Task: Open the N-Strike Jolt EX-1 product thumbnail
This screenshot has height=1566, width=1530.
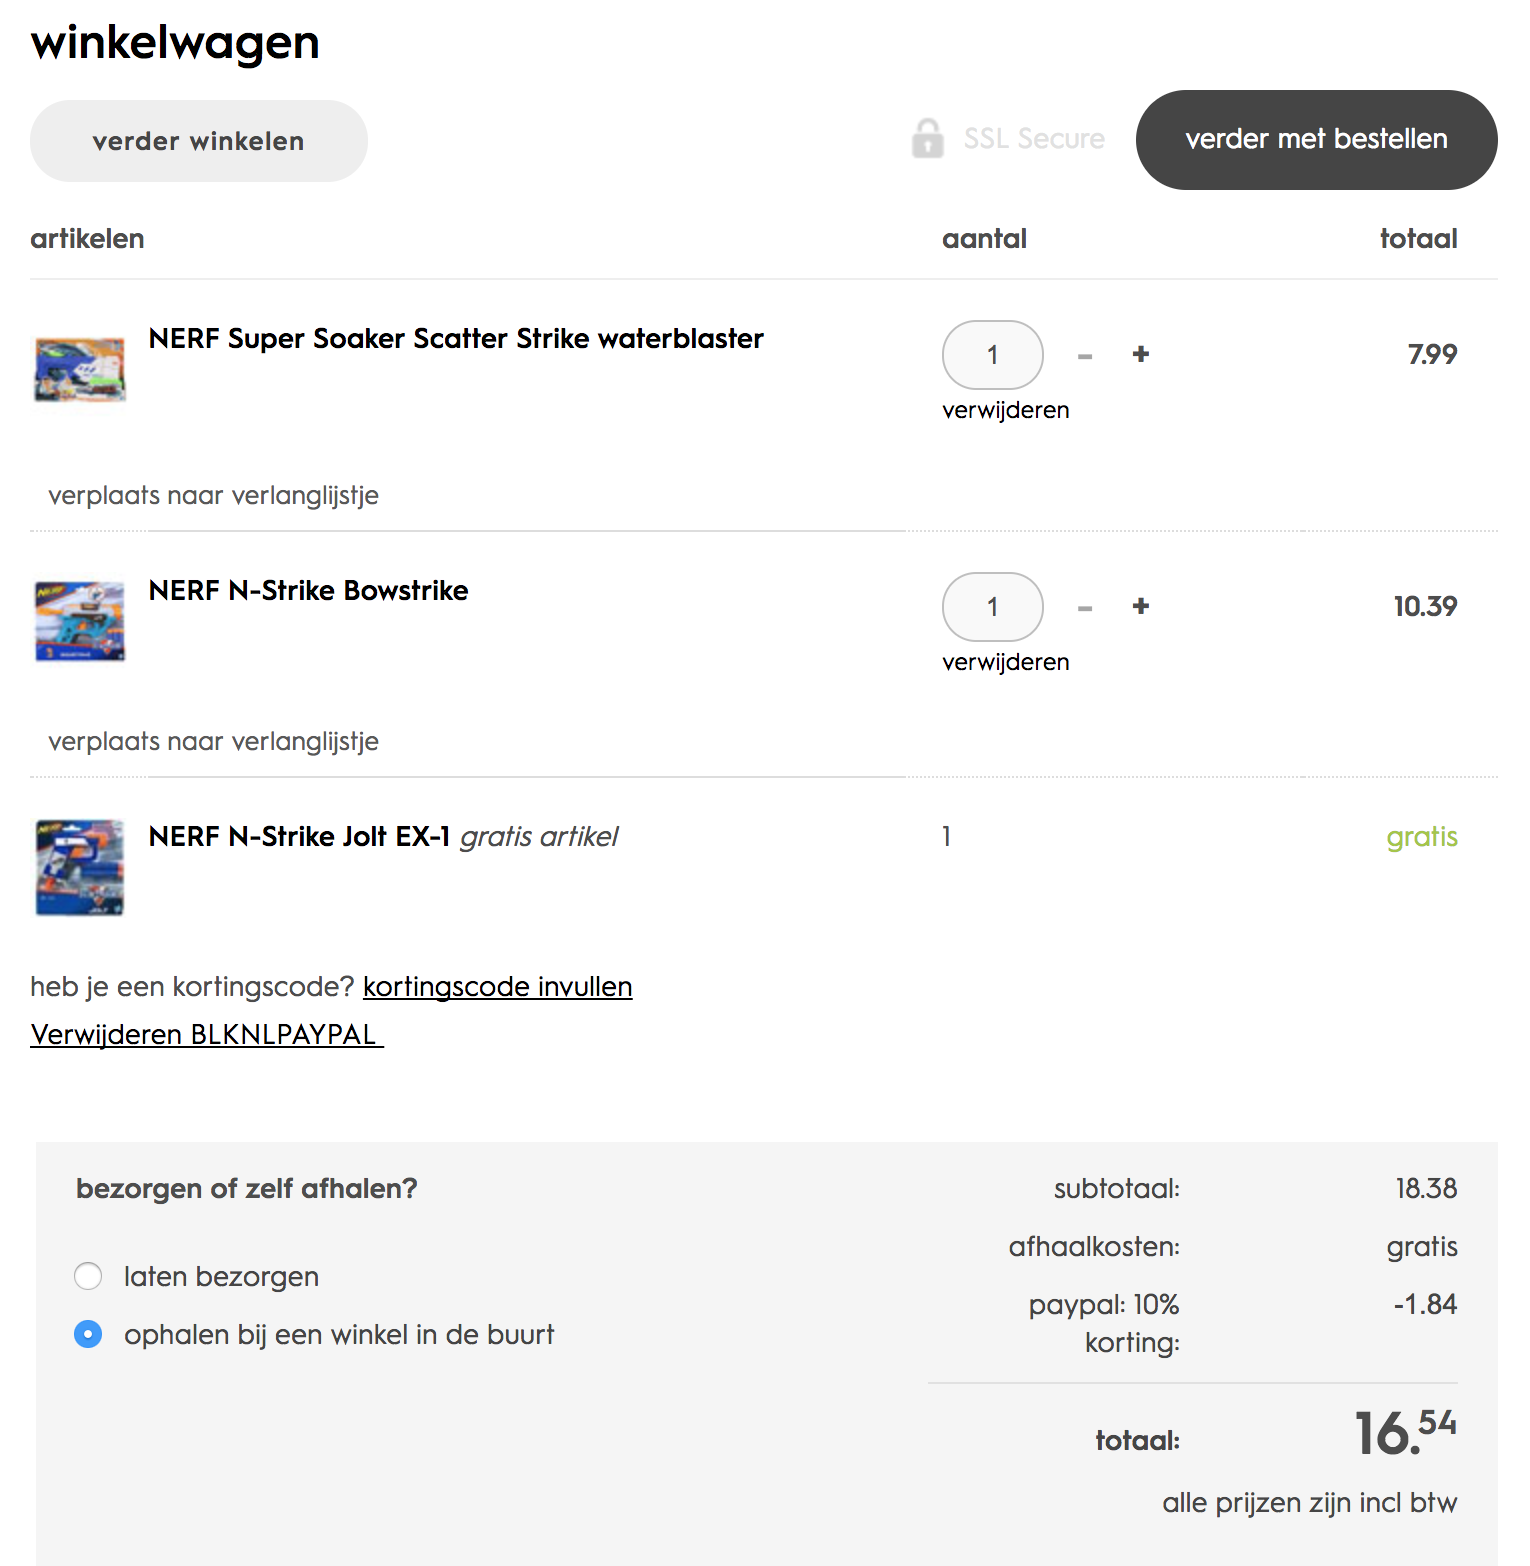Action: 80,867
